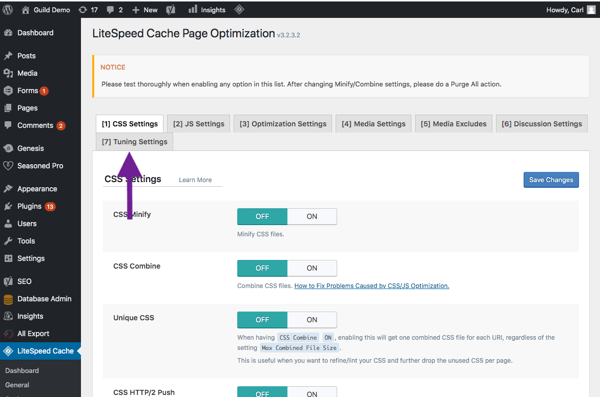The height and width of the screenshot is (397, 600).
Task: Open the Posts menu label in sidebar
Action: coord(26,56)
